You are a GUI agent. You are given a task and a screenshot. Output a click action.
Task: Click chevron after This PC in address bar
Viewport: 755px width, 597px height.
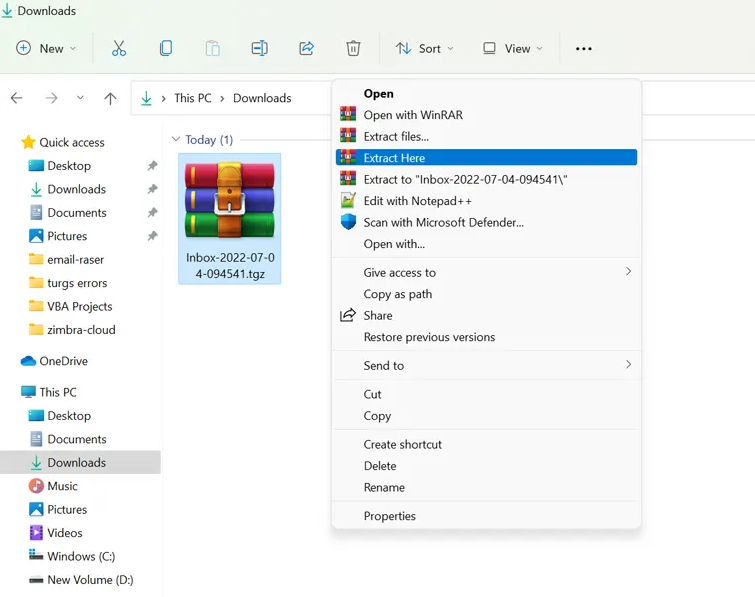tap(222, 98)
